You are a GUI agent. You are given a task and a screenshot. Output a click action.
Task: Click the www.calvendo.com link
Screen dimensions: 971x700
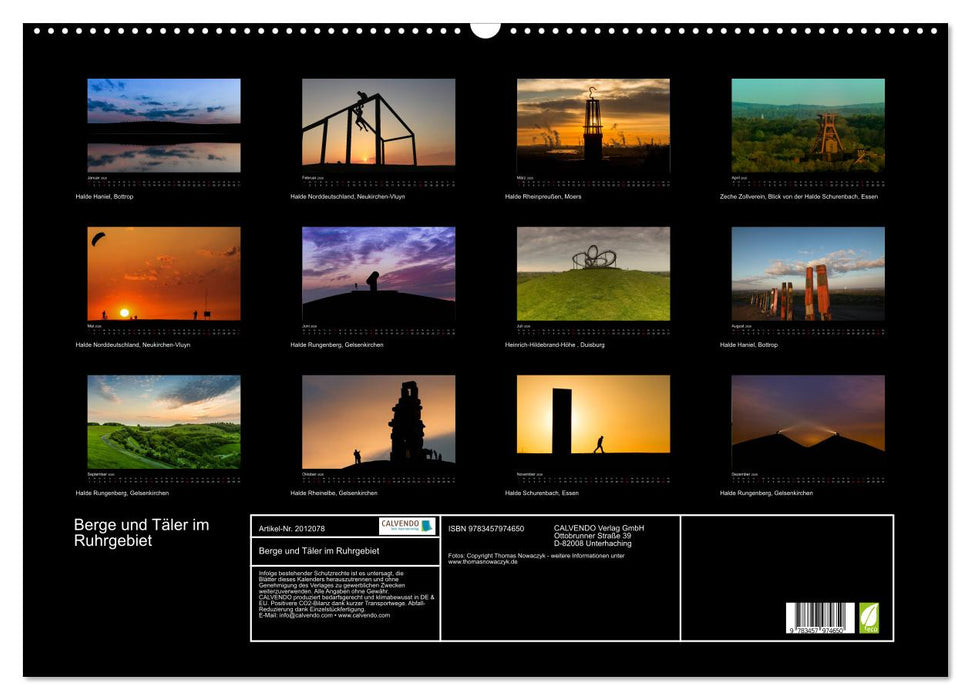point(362,615)
